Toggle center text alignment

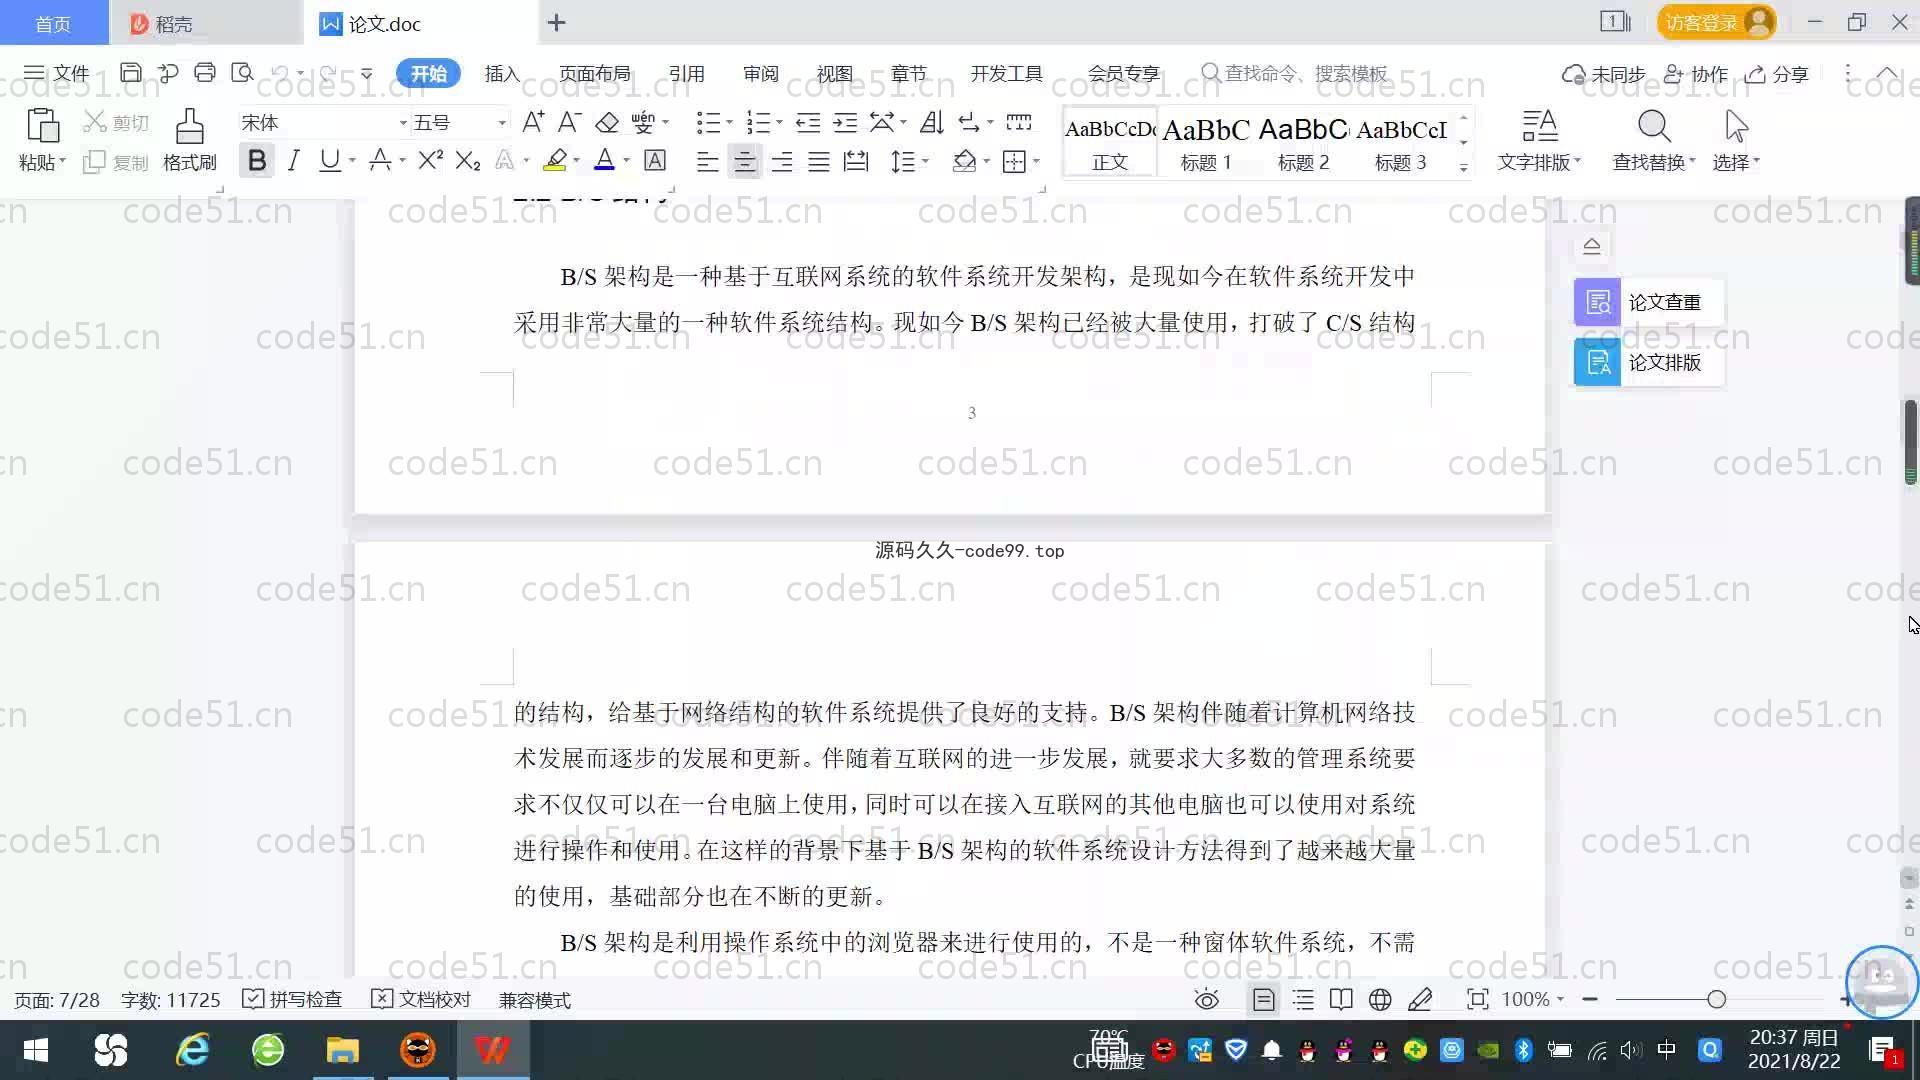tap(744, 161)
